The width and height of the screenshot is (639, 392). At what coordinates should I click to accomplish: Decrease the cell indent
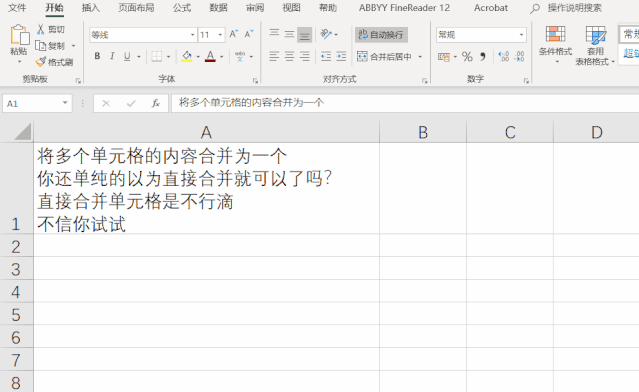tap(326, 56)
